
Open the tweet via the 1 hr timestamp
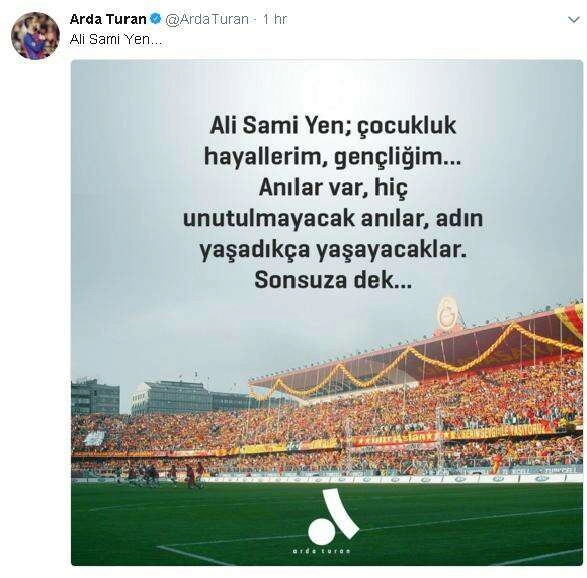274,19
